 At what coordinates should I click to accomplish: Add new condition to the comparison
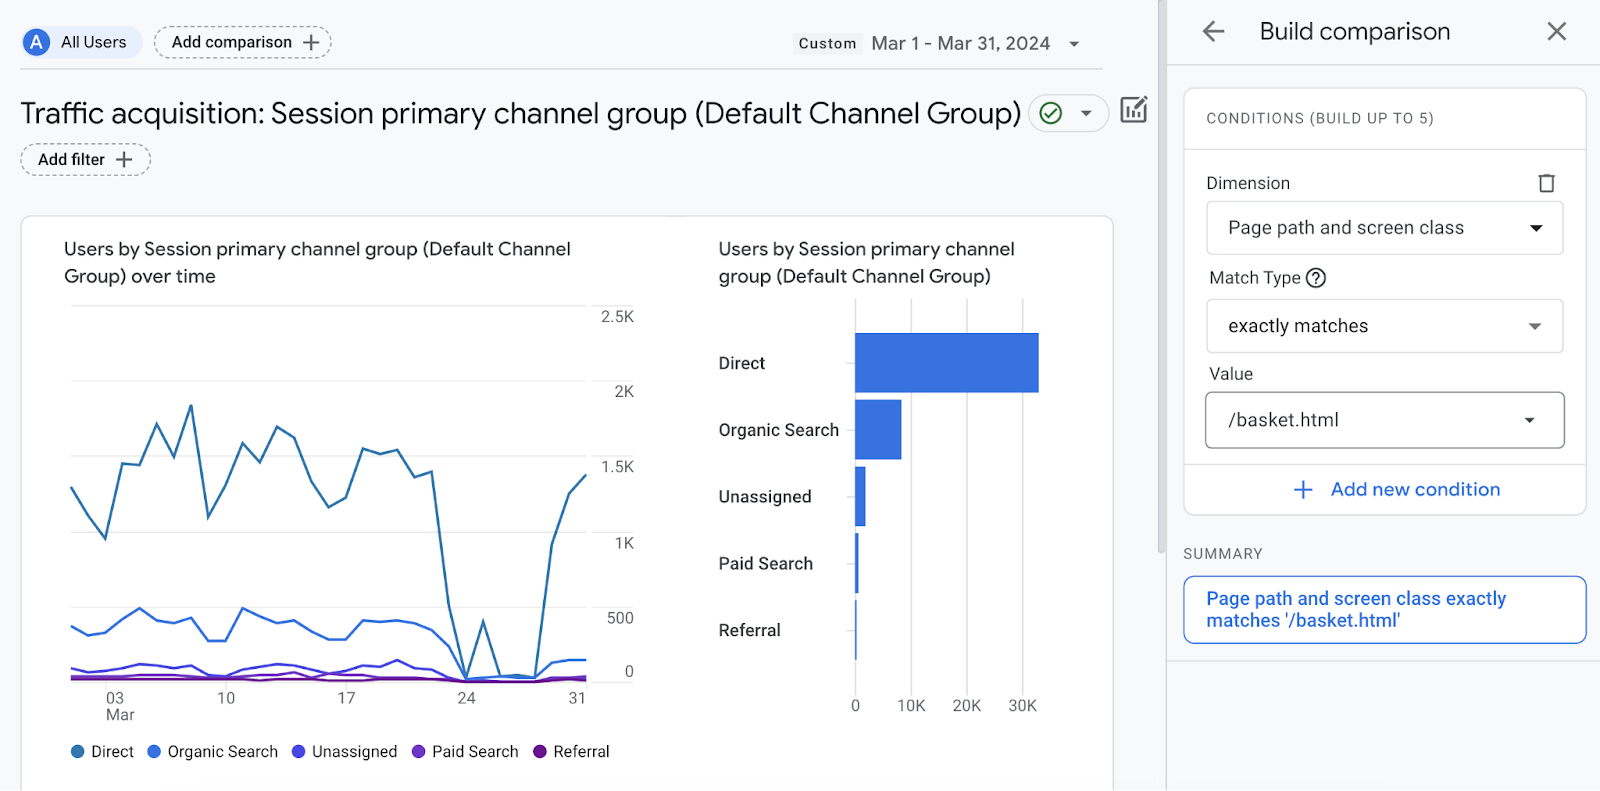pos(1397,490)
